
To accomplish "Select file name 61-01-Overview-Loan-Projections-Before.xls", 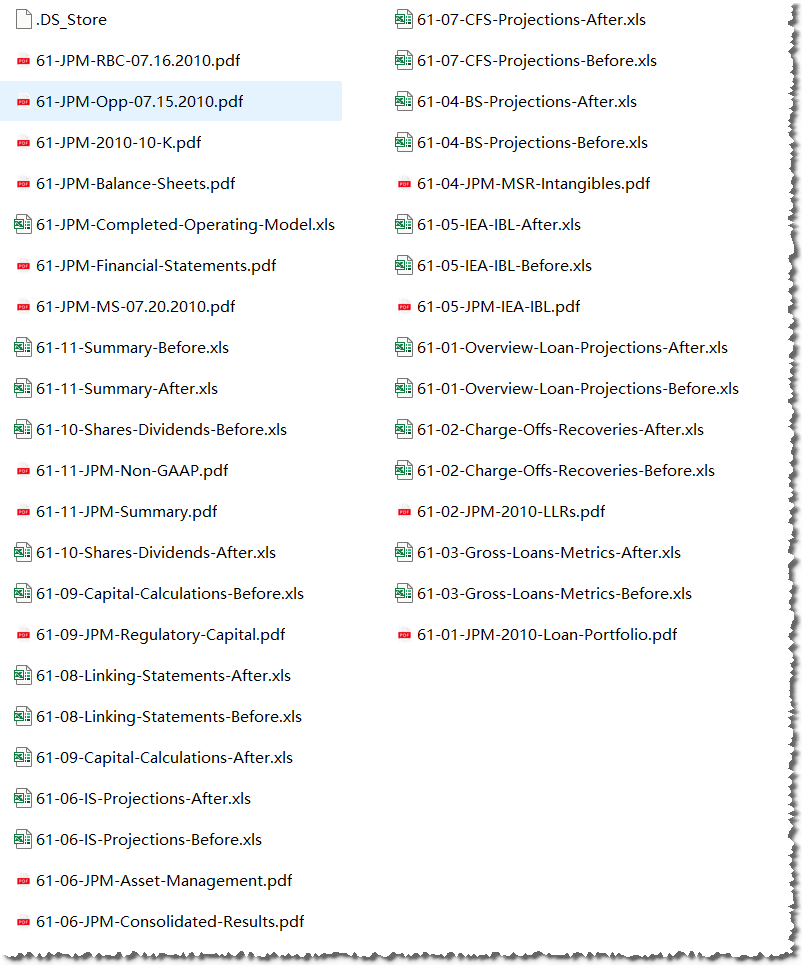I will pos(578,389).
